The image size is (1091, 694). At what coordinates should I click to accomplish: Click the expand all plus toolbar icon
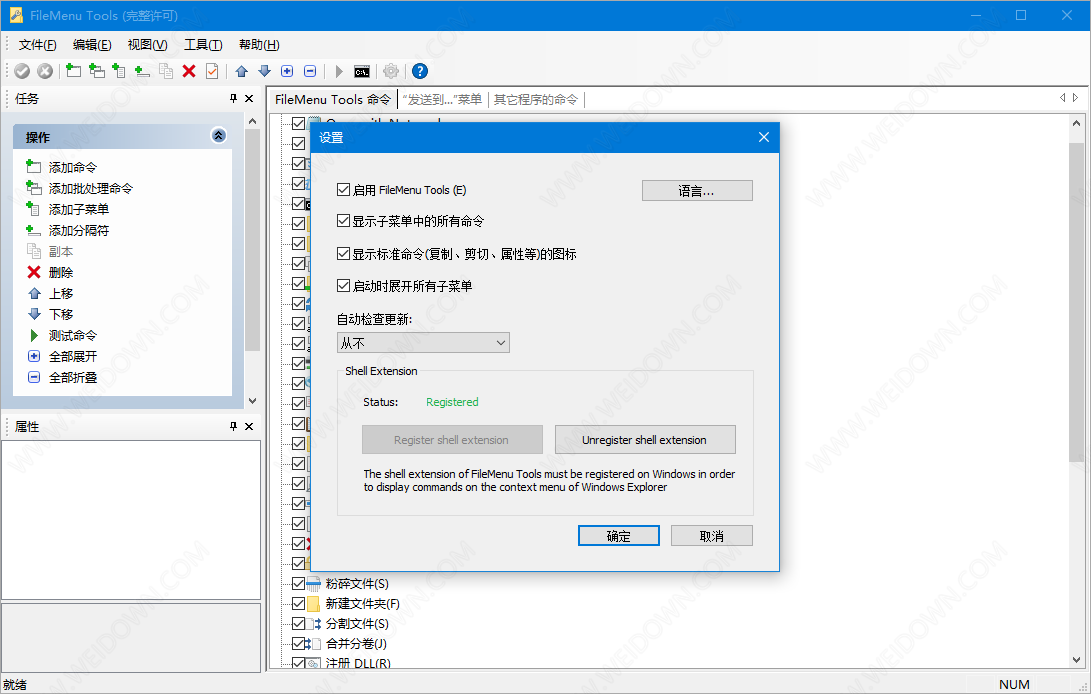point(287,71)
